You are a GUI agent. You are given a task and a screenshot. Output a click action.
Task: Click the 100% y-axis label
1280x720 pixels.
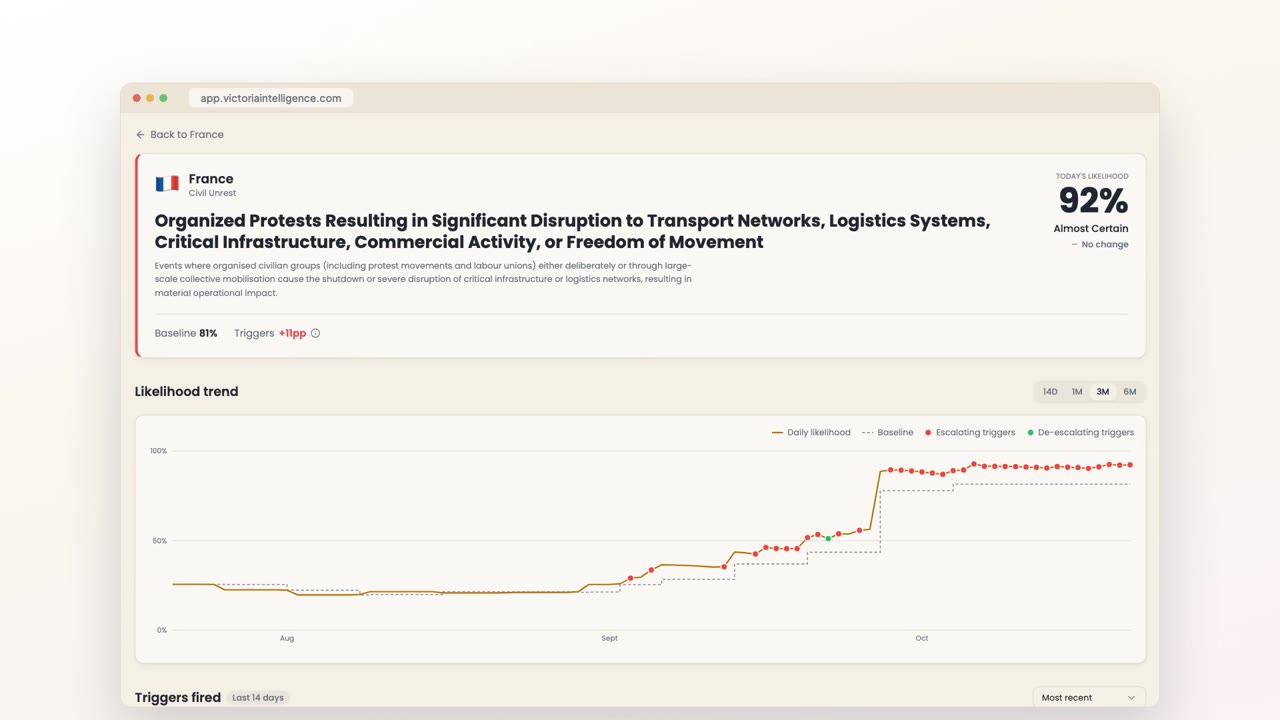tap(158, 451)
